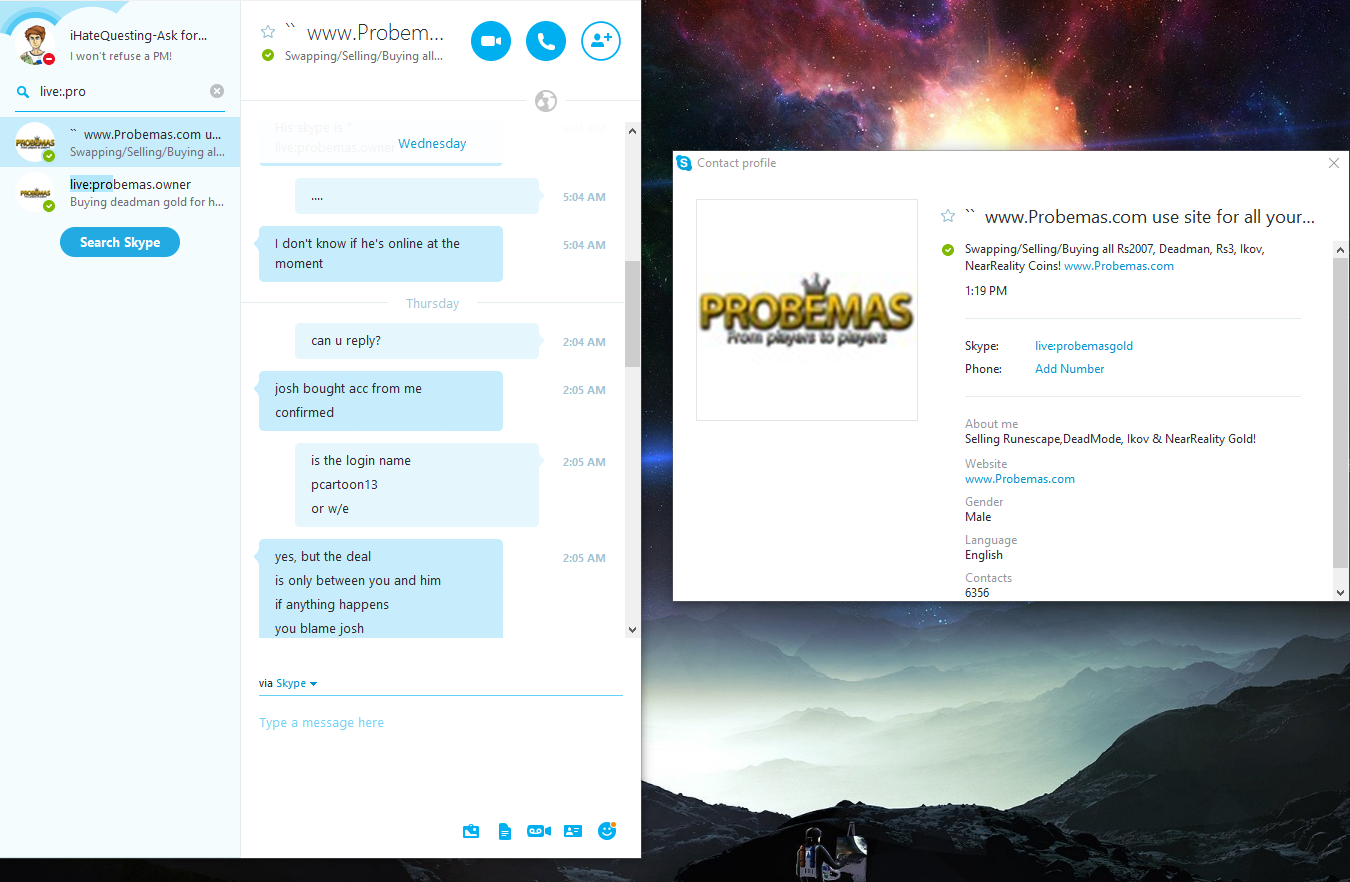Viewport: 1350px width, 882px height.
Task: Open the via Skype dropdown
Action: point(296,684)
